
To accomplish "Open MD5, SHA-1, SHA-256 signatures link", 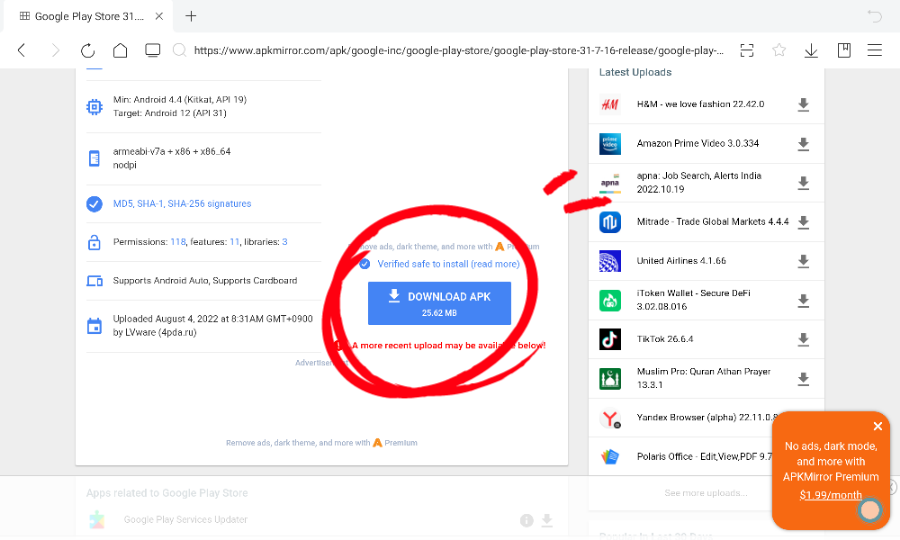I will pos(182,204).
